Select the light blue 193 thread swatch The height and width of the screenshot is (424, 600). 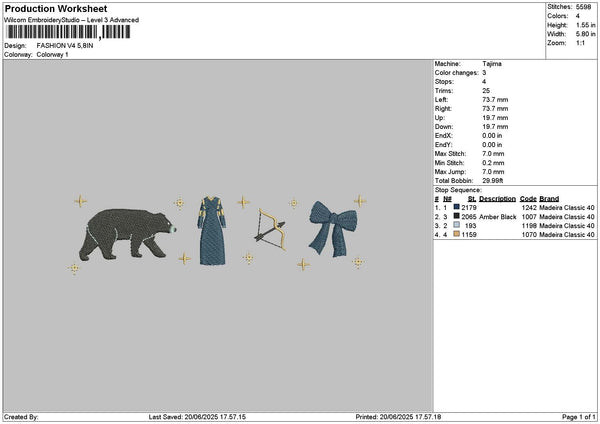(457, 225)
